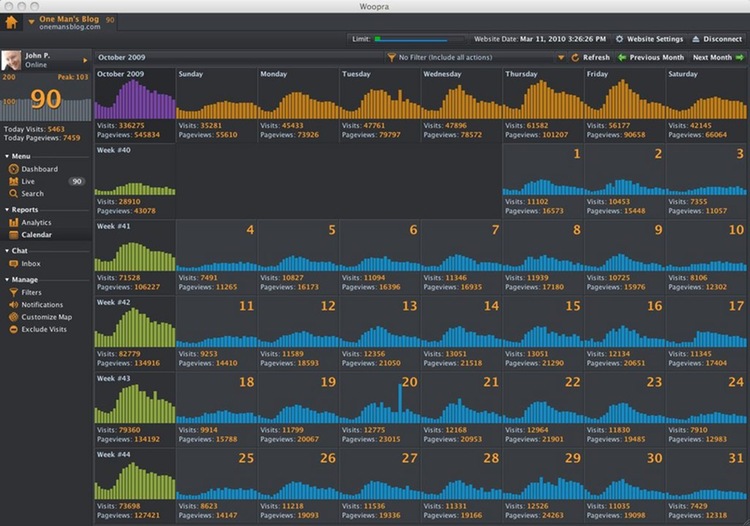
Task: Open Customize Map in the sidebar
Action: [46, 317]
